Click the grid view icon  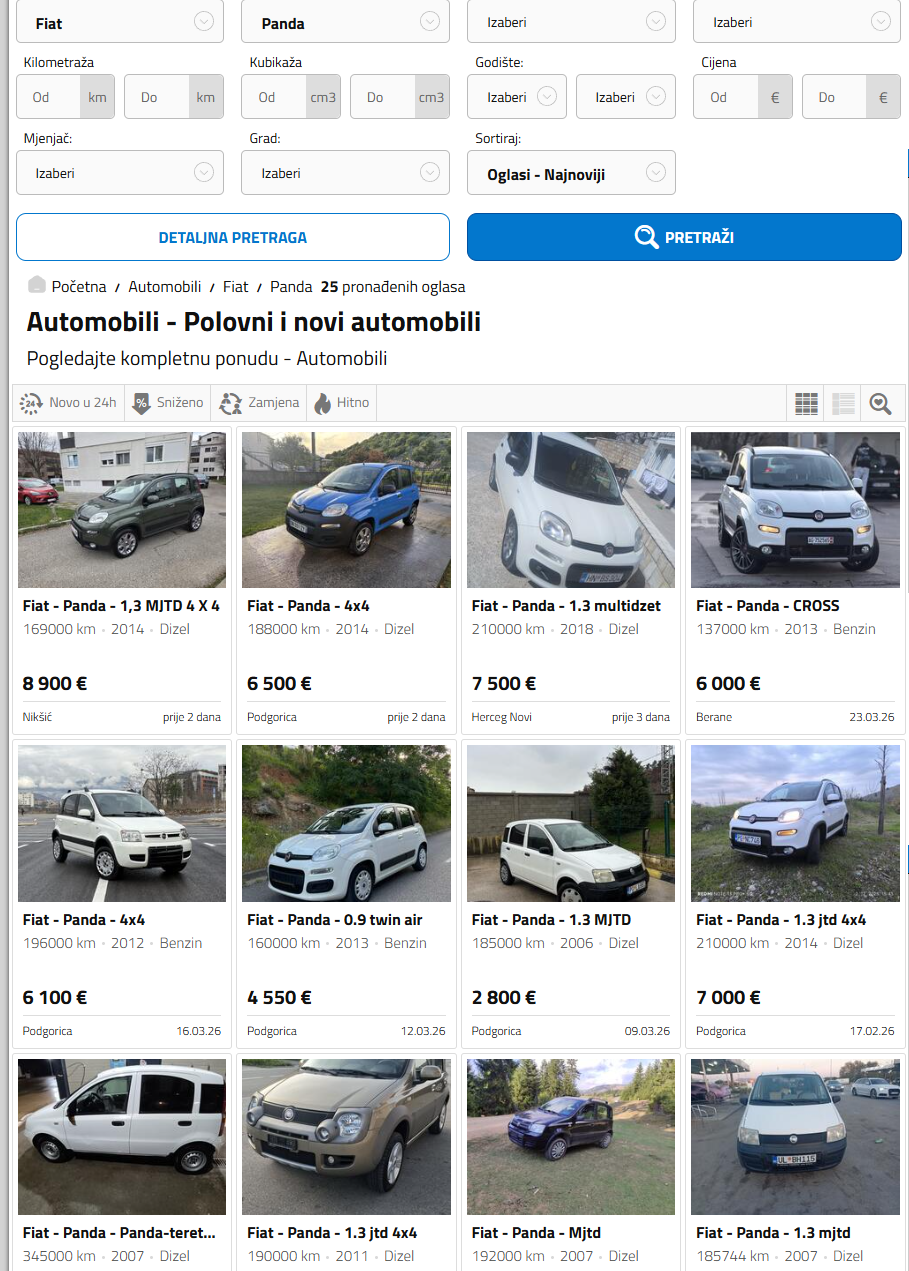coord(806,403)
